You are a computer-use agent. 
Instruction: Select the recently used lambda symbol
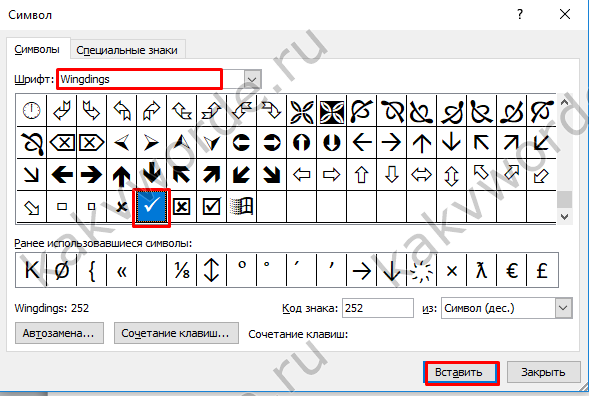point(482,271)
